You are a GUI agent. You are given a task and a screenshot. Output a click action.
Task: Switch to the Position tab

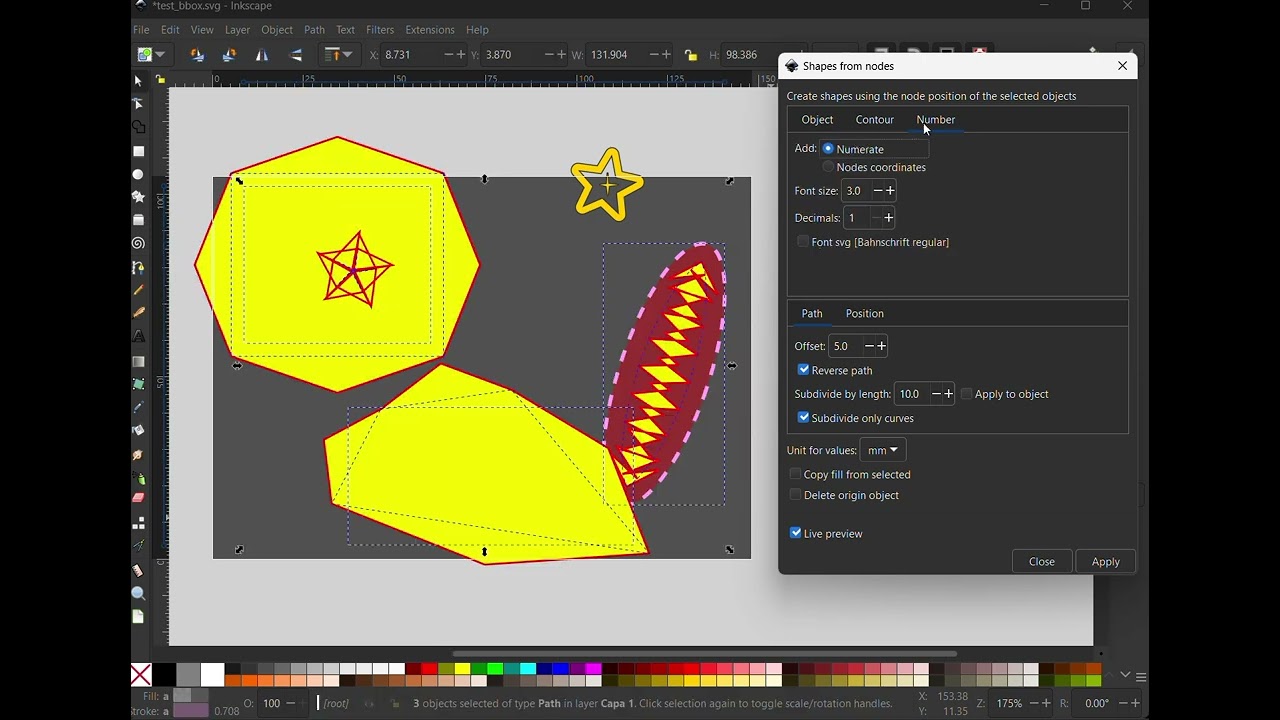[864, 314]
